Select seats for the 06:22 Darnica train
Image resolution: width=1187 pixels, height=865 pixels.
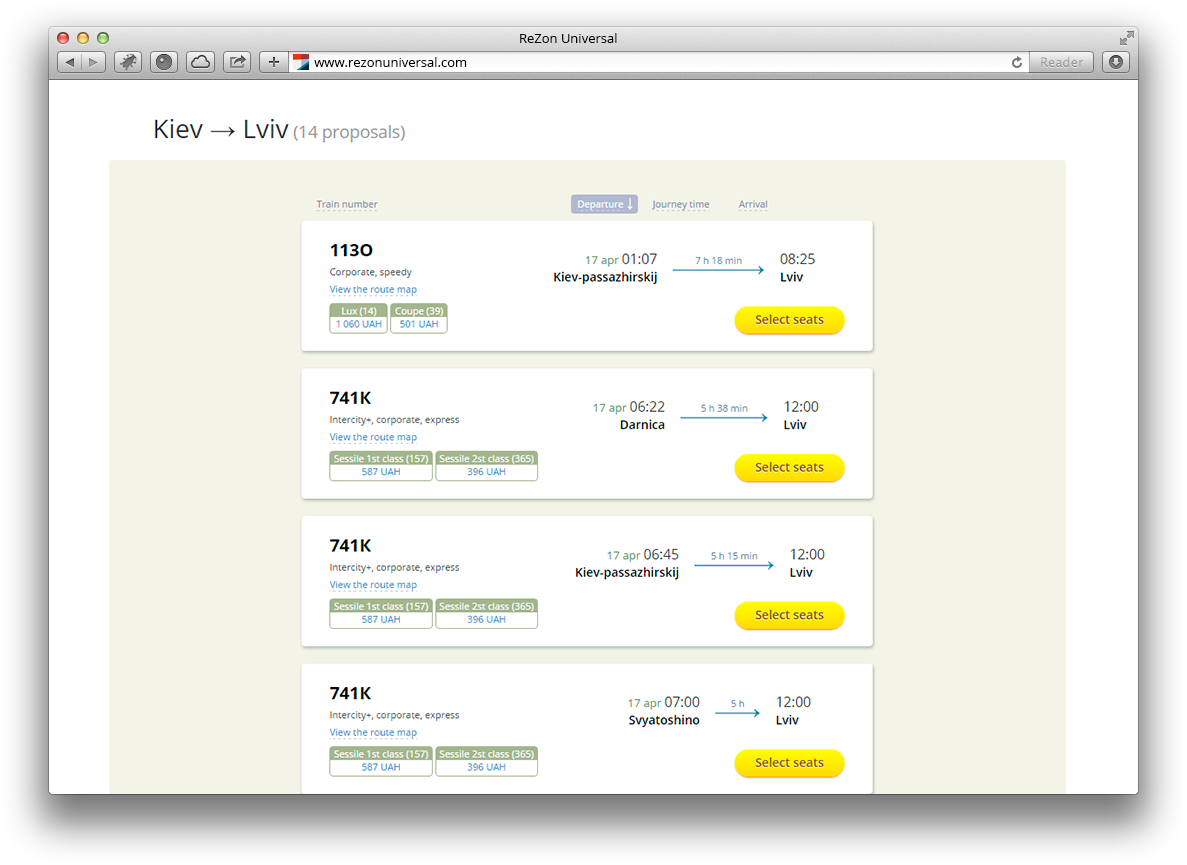789,468
